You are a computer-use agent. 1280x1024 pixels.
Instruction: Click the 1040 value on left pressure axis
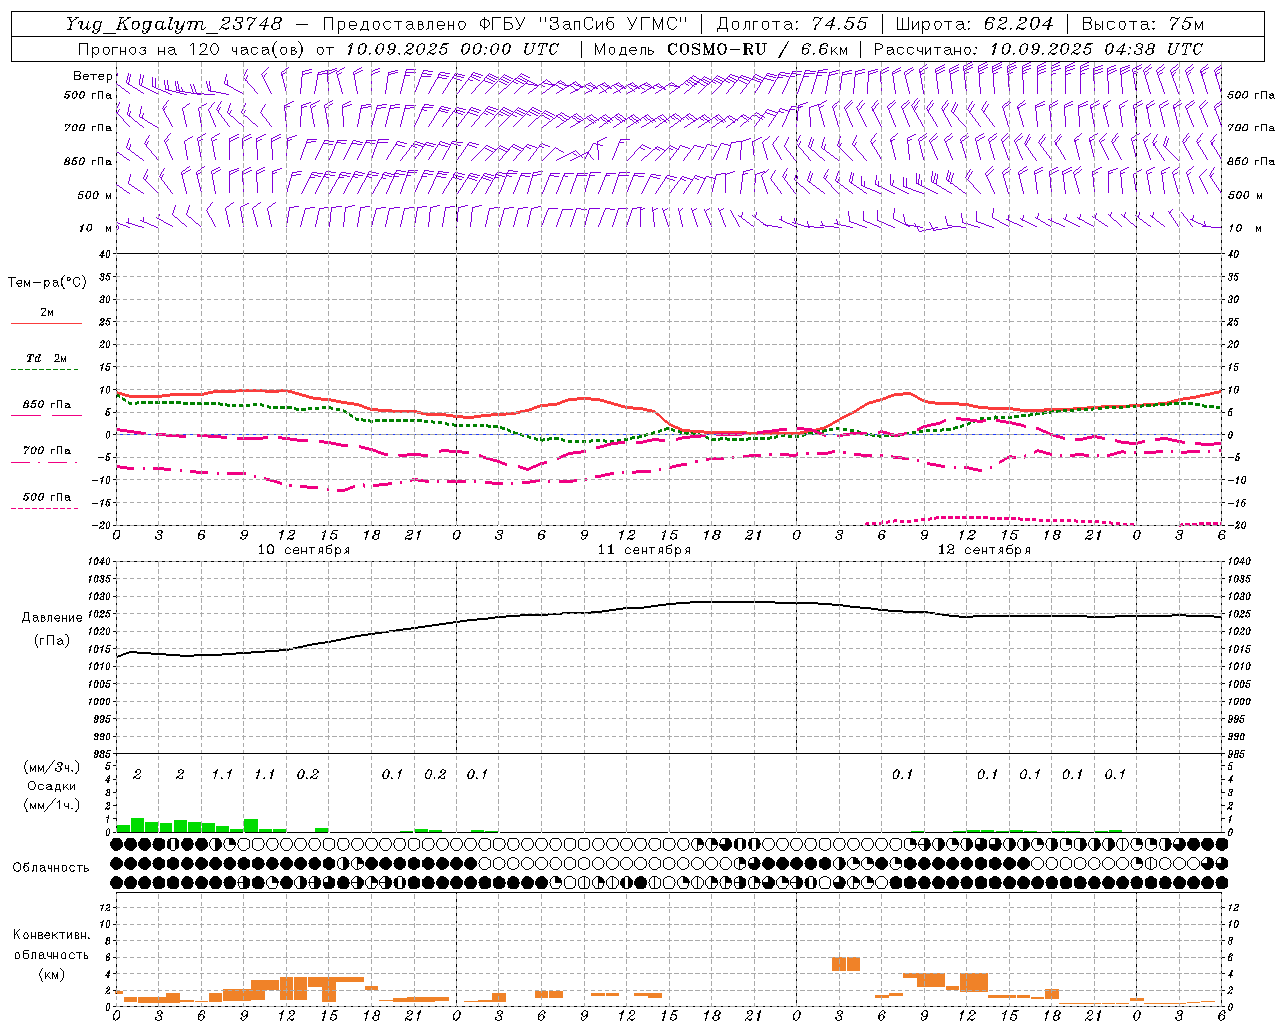pyautogui.click(x=100, y=562)
